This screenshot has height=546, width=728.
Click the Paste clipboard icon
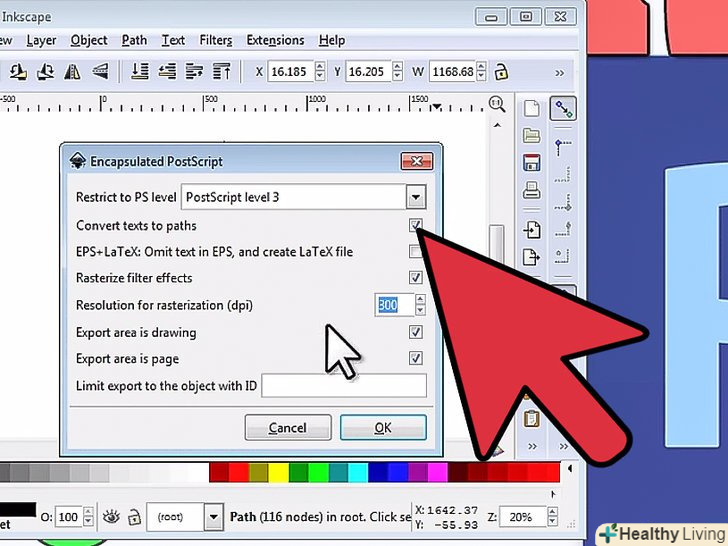pyautogui.click(x=532, y=419)
